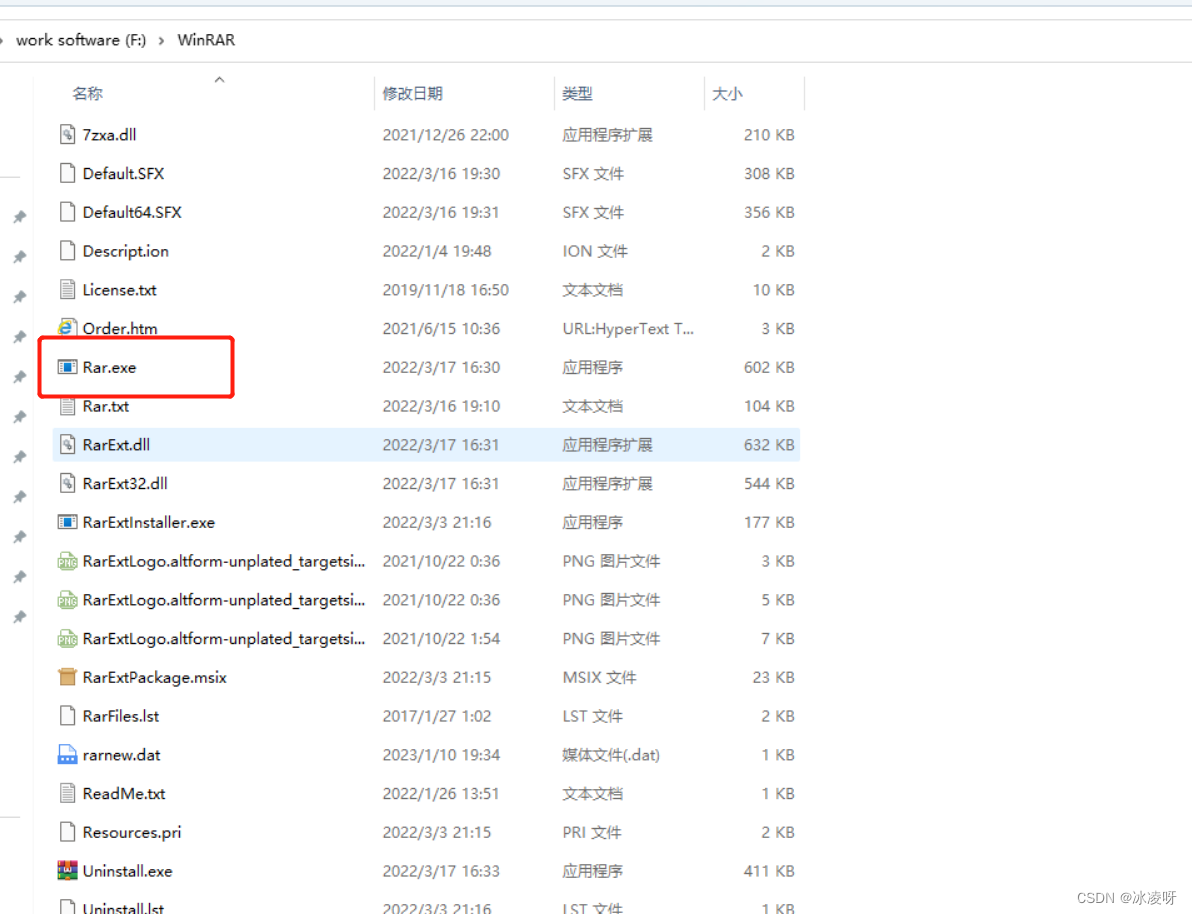1192x914 pixels.
Task: Open WinRAR breadcrumb in address bar
Action: (206, 40)
